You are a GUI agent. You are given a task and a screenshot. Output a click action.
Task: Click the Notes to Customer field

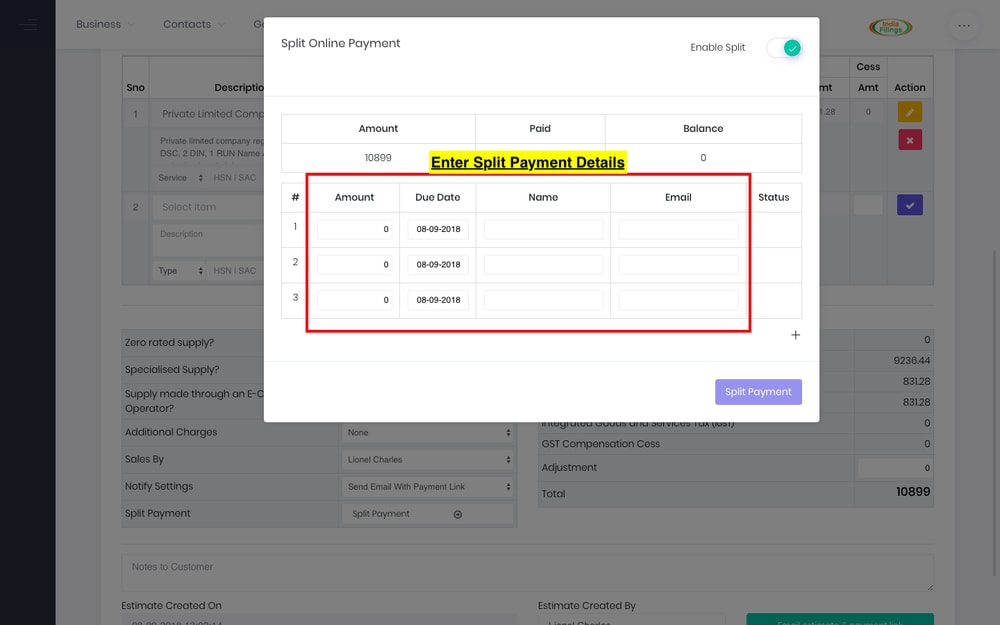click(525, 571)
